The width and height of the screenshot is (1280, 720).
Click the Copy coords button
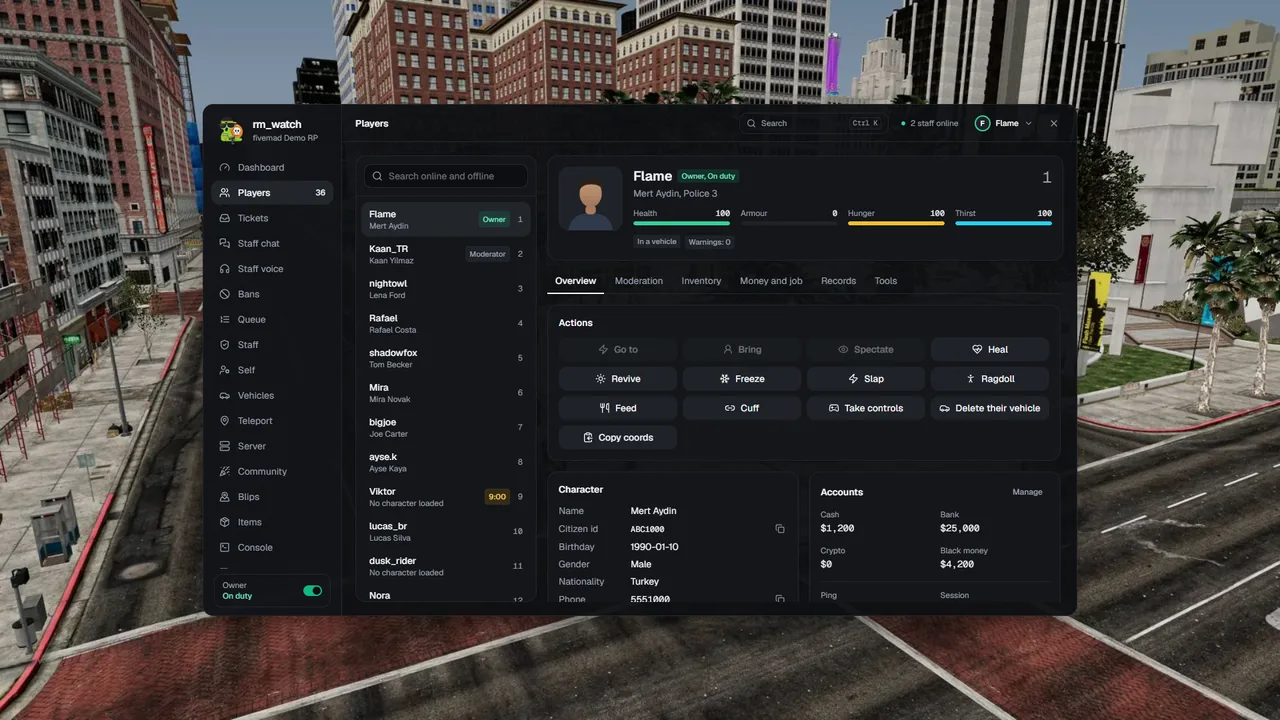[618, 437]
